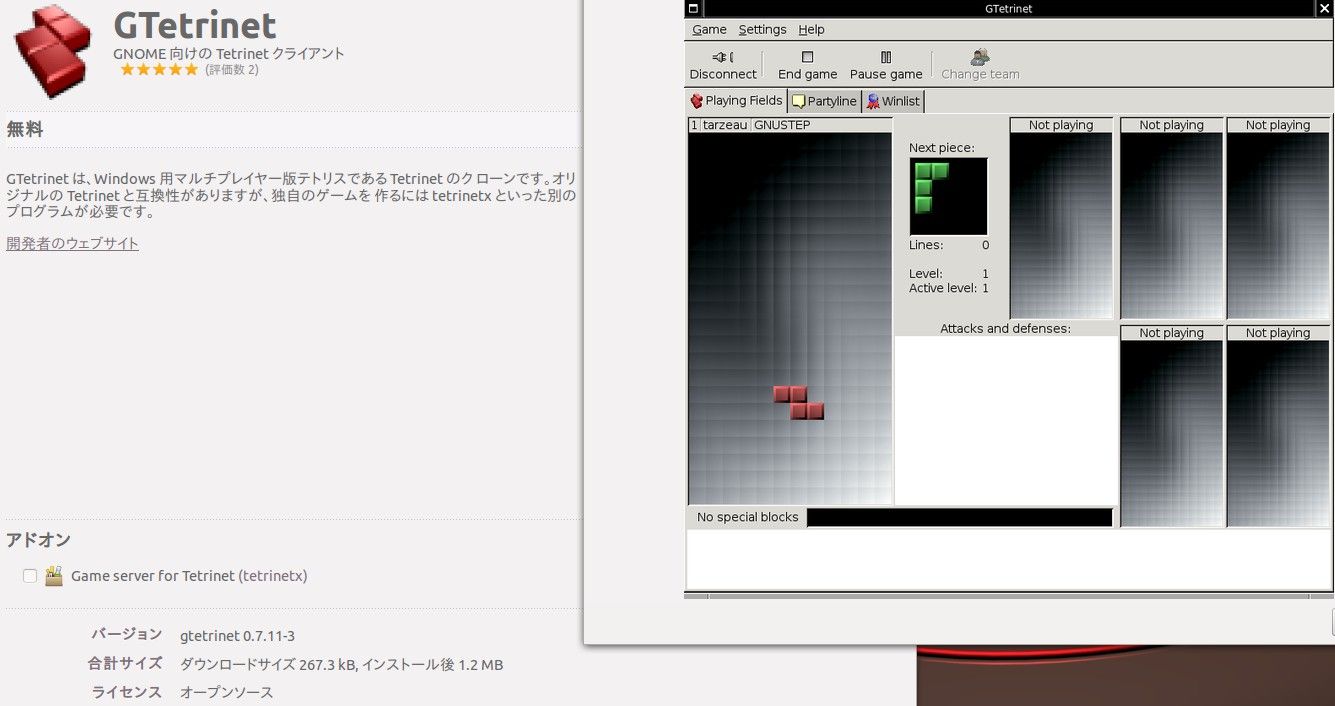Click the player name tarzeau
This screenshot has height=706, width=1335.
point(725,125)
